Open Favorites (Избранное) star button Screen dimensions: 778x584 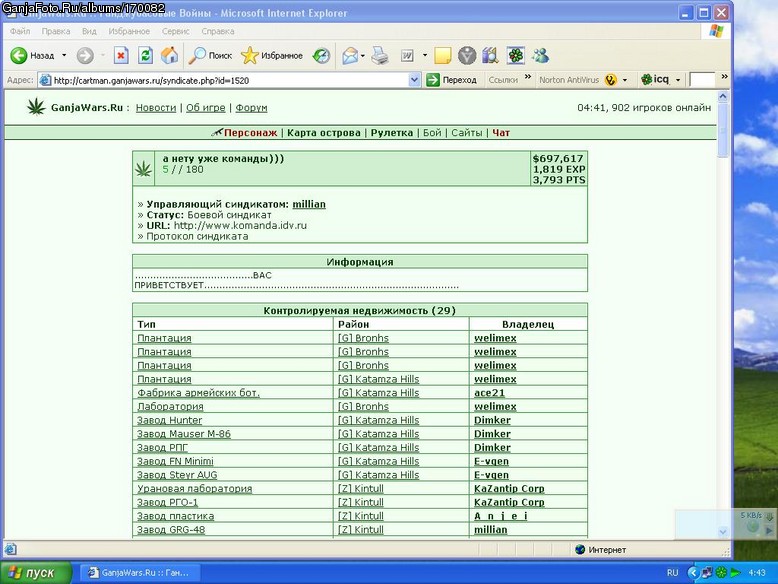(x=272, y=56)
